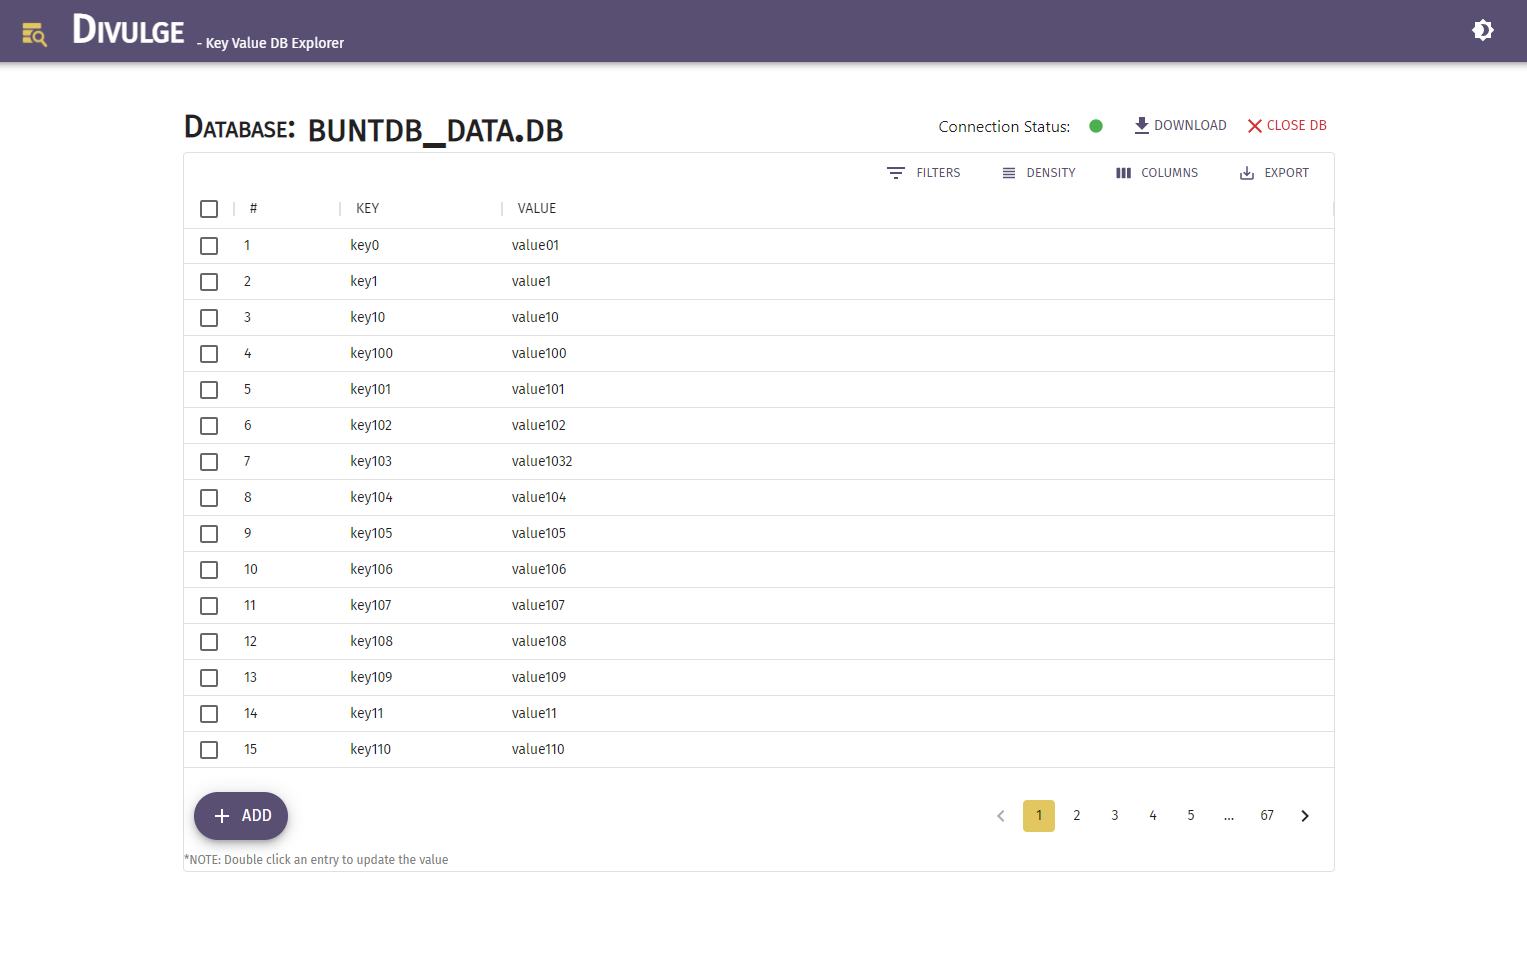Click the value10 cell
This screenshot has width=1527, height=957.
(535, 318)
